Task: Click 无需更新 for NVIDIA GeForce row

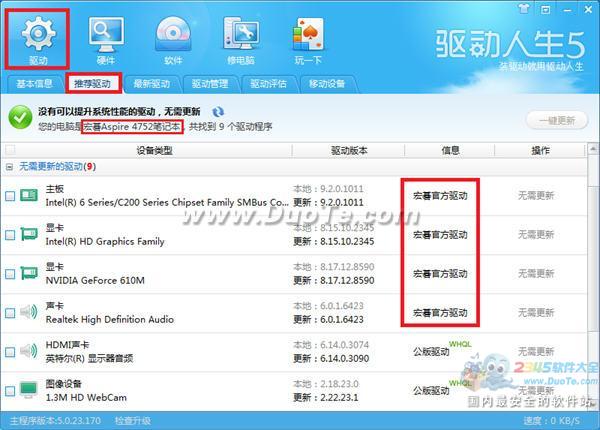Action: point(536,274)
